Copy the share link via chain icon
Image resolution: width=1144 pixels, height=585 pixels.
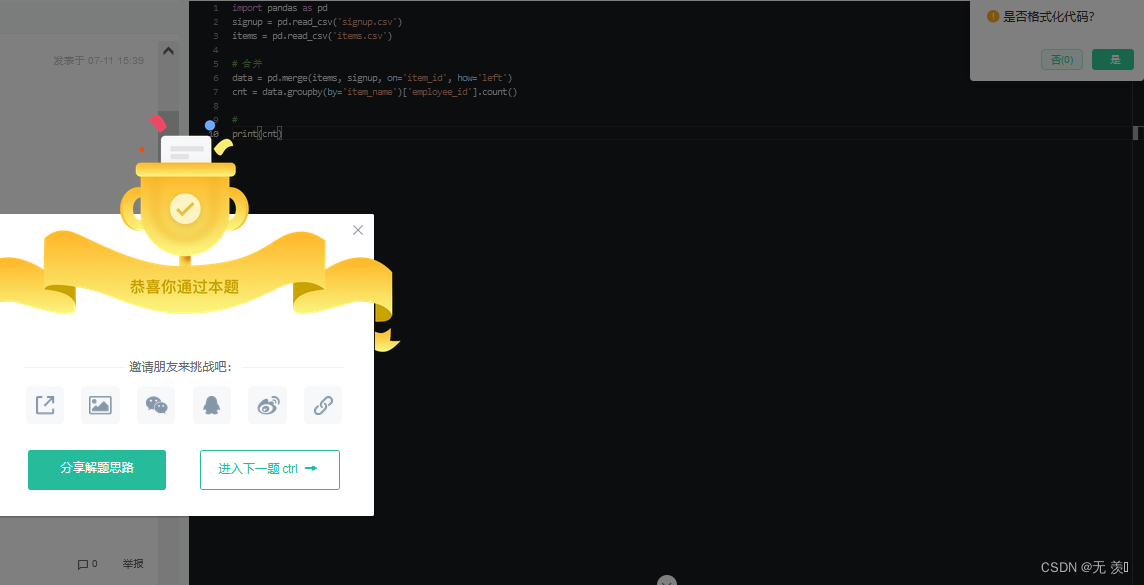(x=323, y=405)
